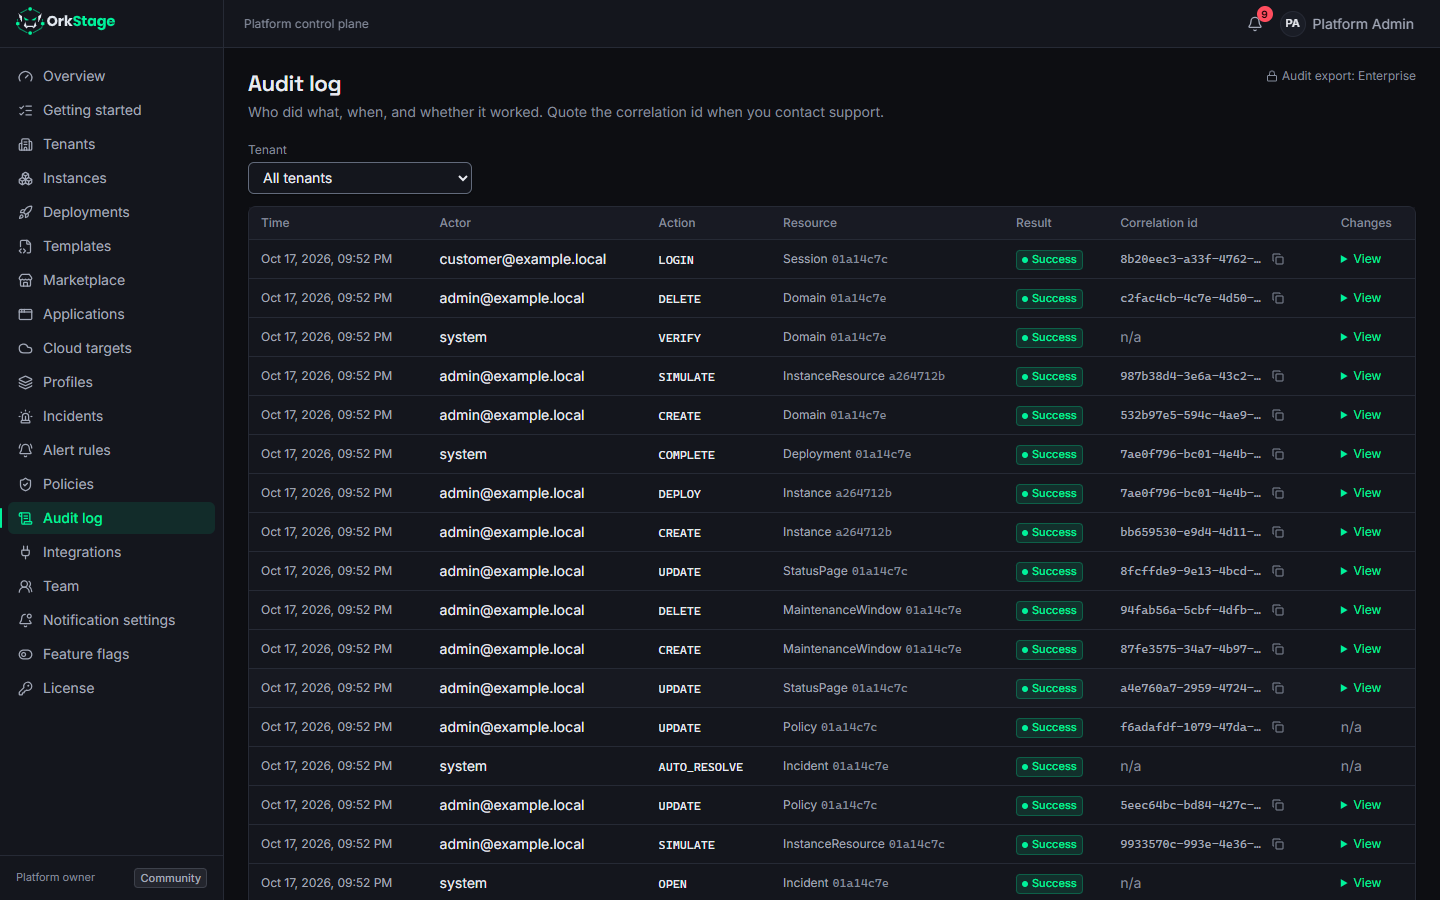
Task: Open the notifications bell icon
Action: tap(1255, 24)
